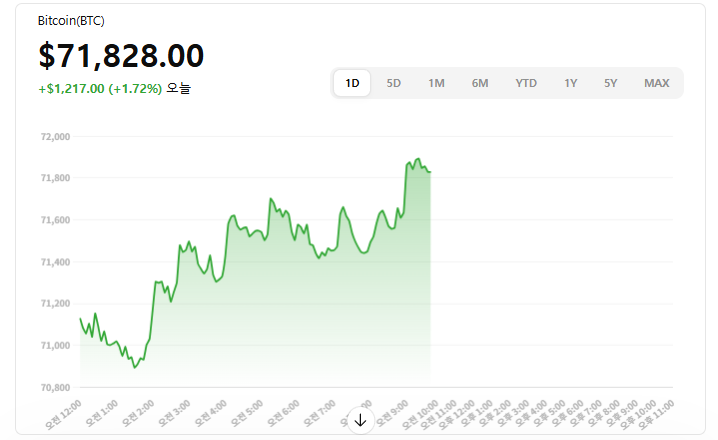Viewport: 718px width, 440px height.
Task: Select the YTD range tab
Action: (526, 83)
